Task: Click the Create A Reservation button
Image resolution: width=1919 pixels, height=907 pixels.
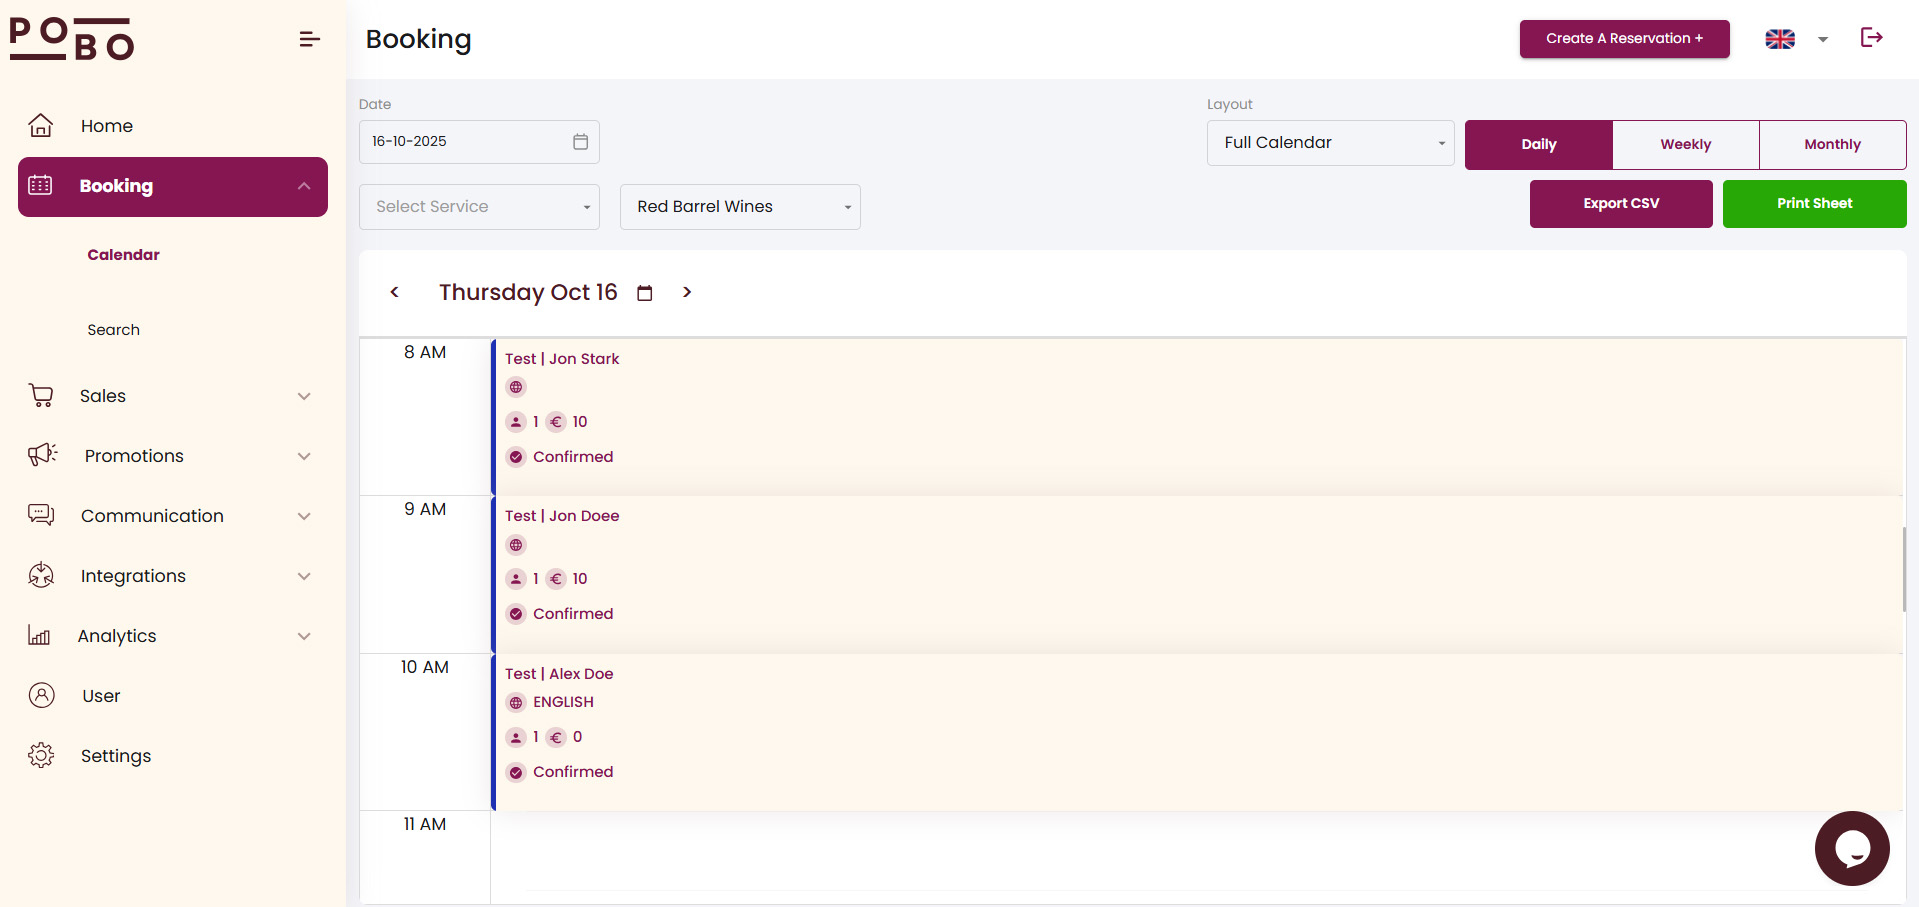Action: click(x=1624, y=39)
